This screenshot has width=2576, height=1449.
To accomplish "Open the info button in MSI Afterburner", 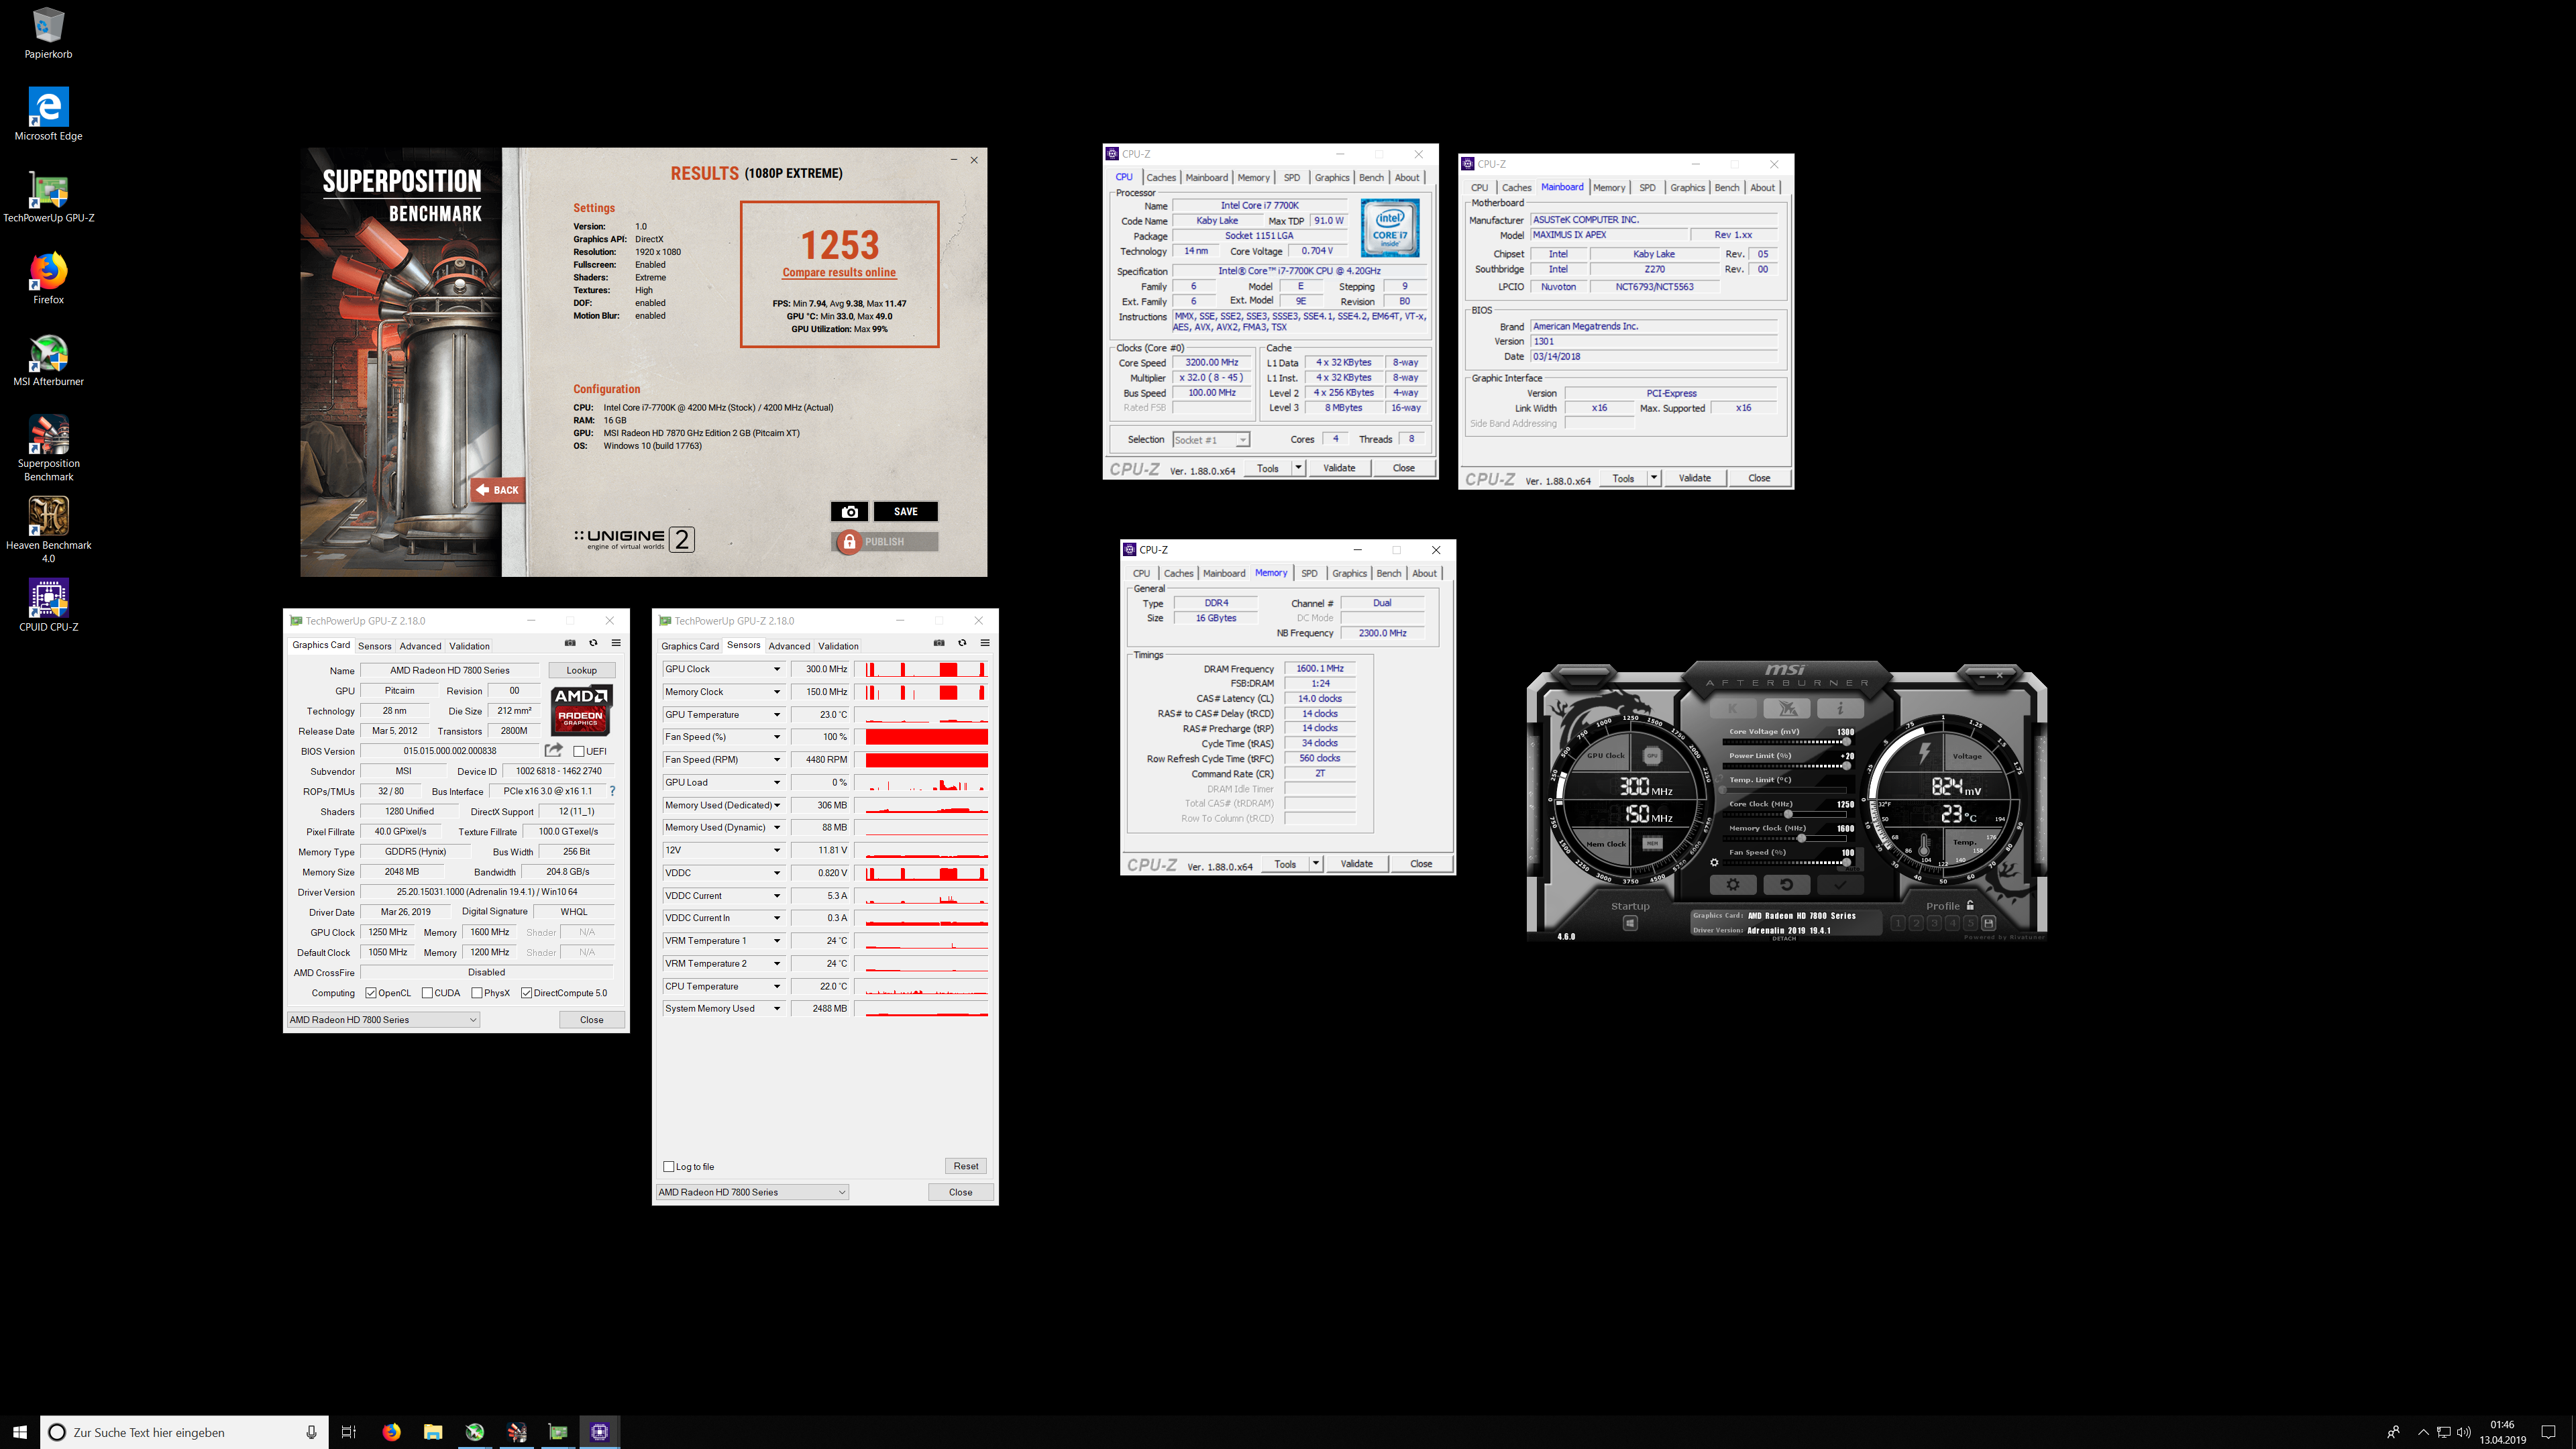I will point(1841,709).
